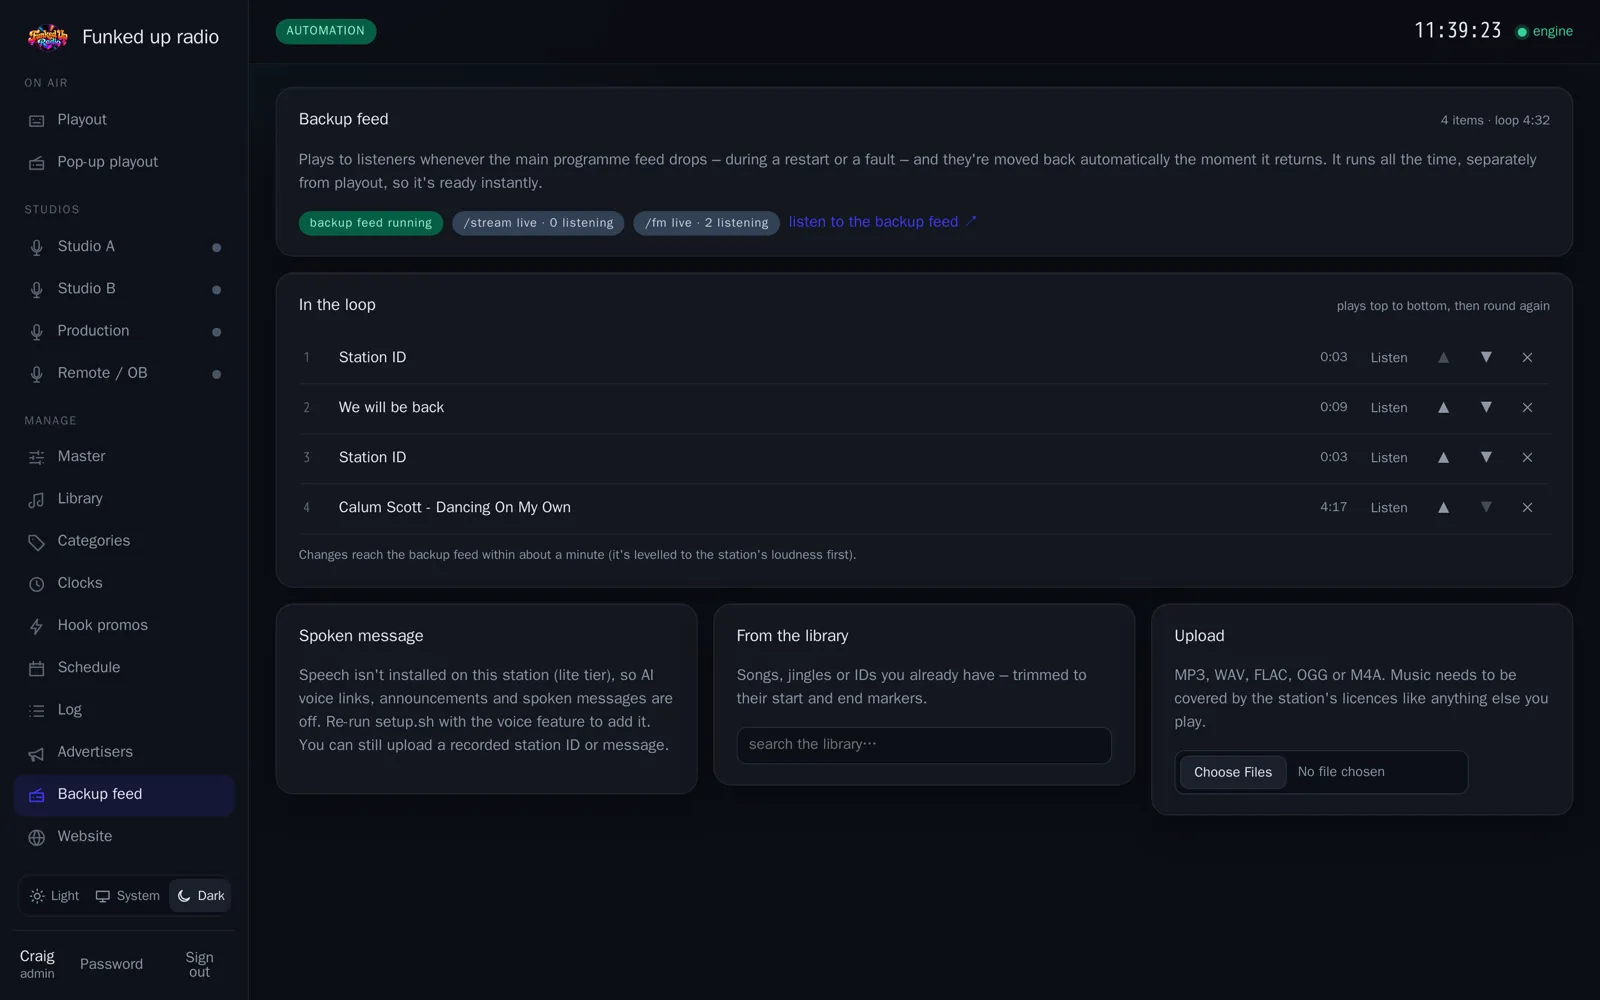Screen dimensions: 1600x1000
Task: Listen to first Station ID
Action: point(1388,358)
